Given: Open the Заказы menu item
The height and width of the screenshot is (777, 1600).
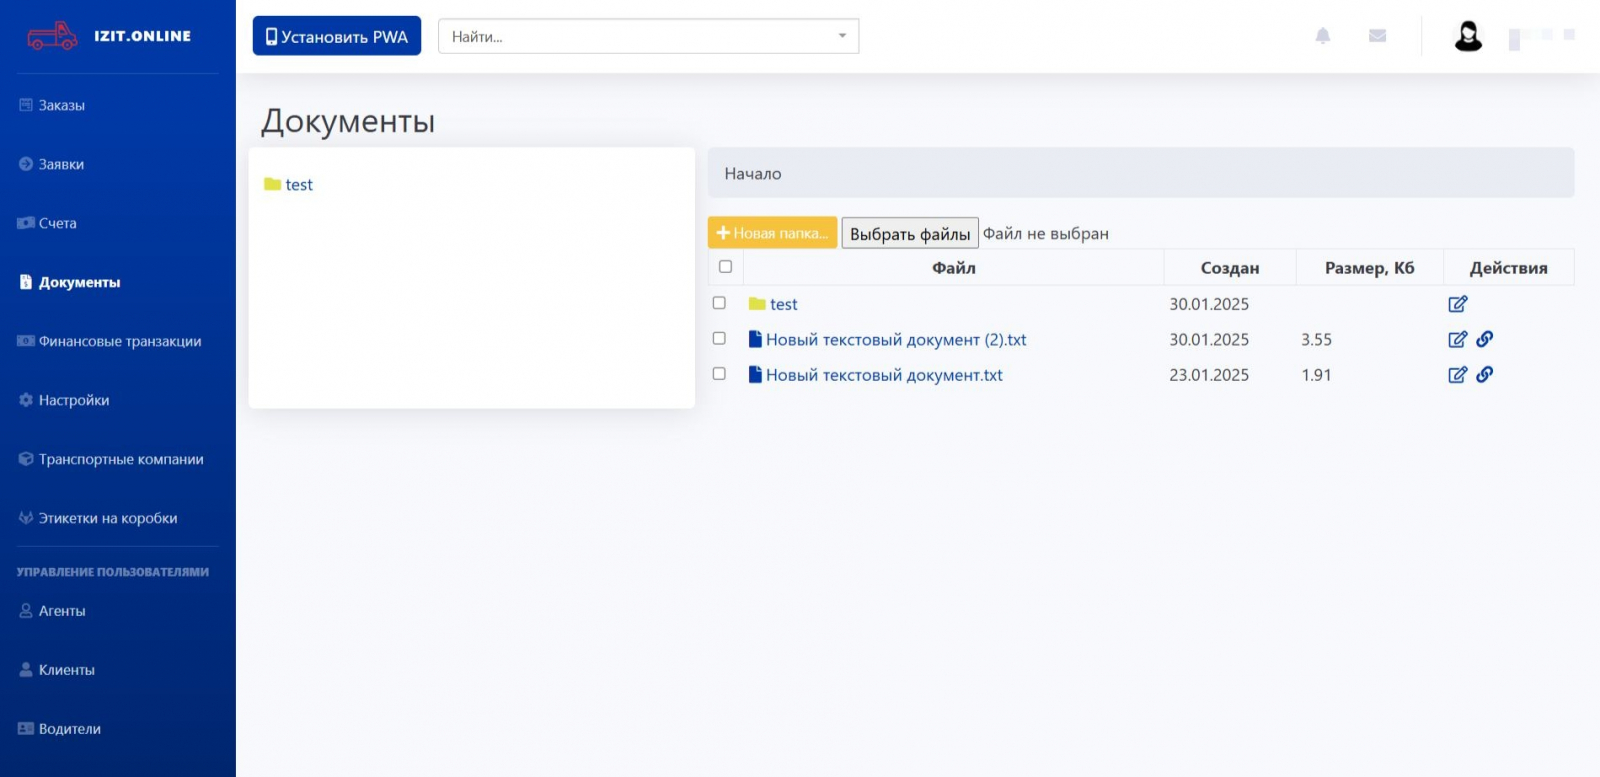Looking at the screenshot, I should coord(61,105).
